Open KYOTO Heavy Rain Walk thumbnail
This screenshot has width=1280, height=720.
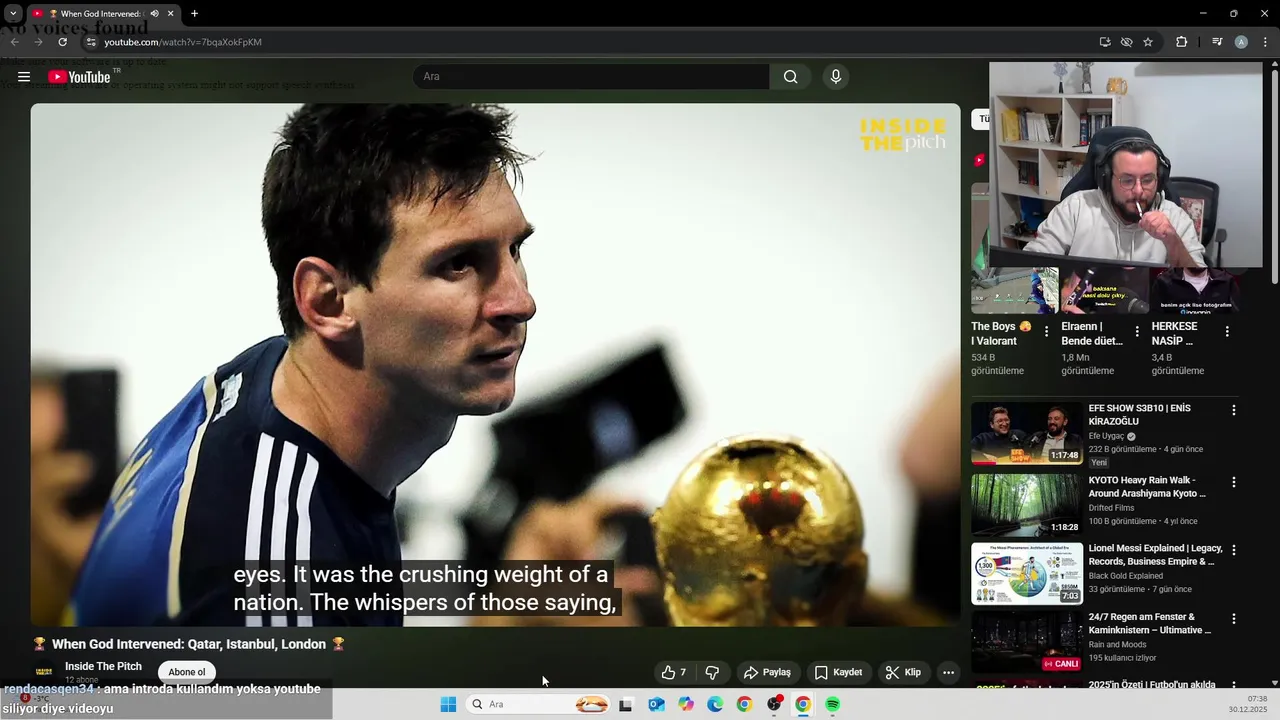click(1027, 505)
